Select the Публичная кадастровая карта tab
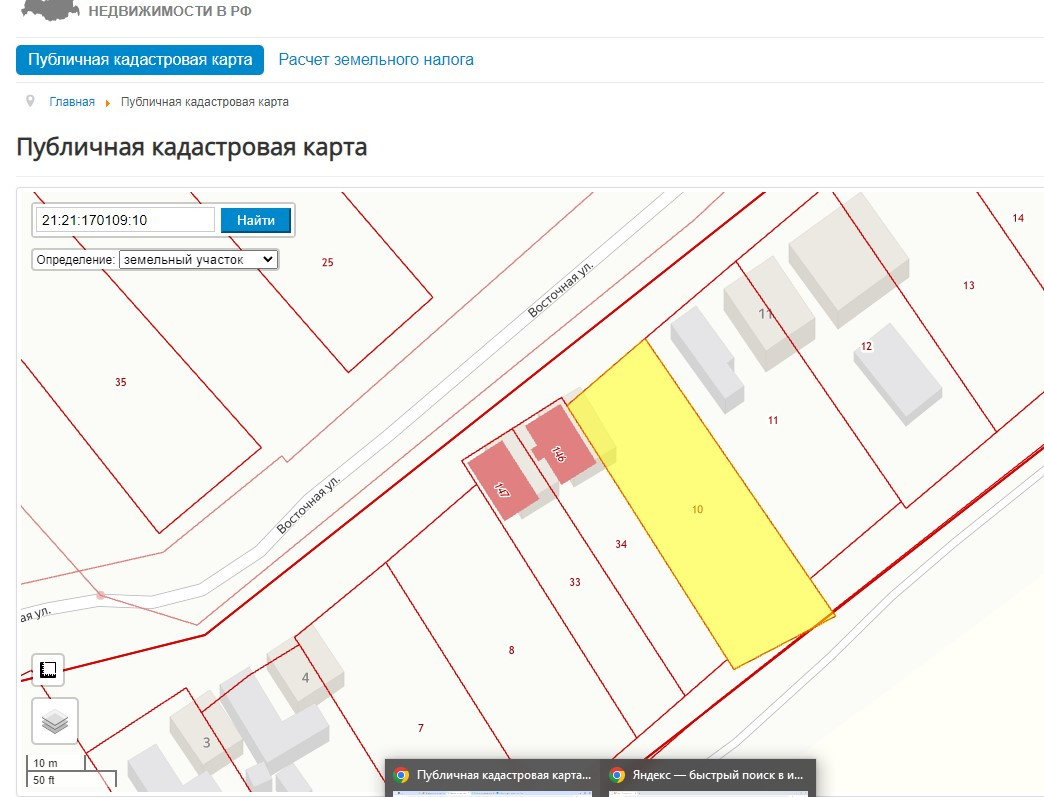 (x=140, y=60)
